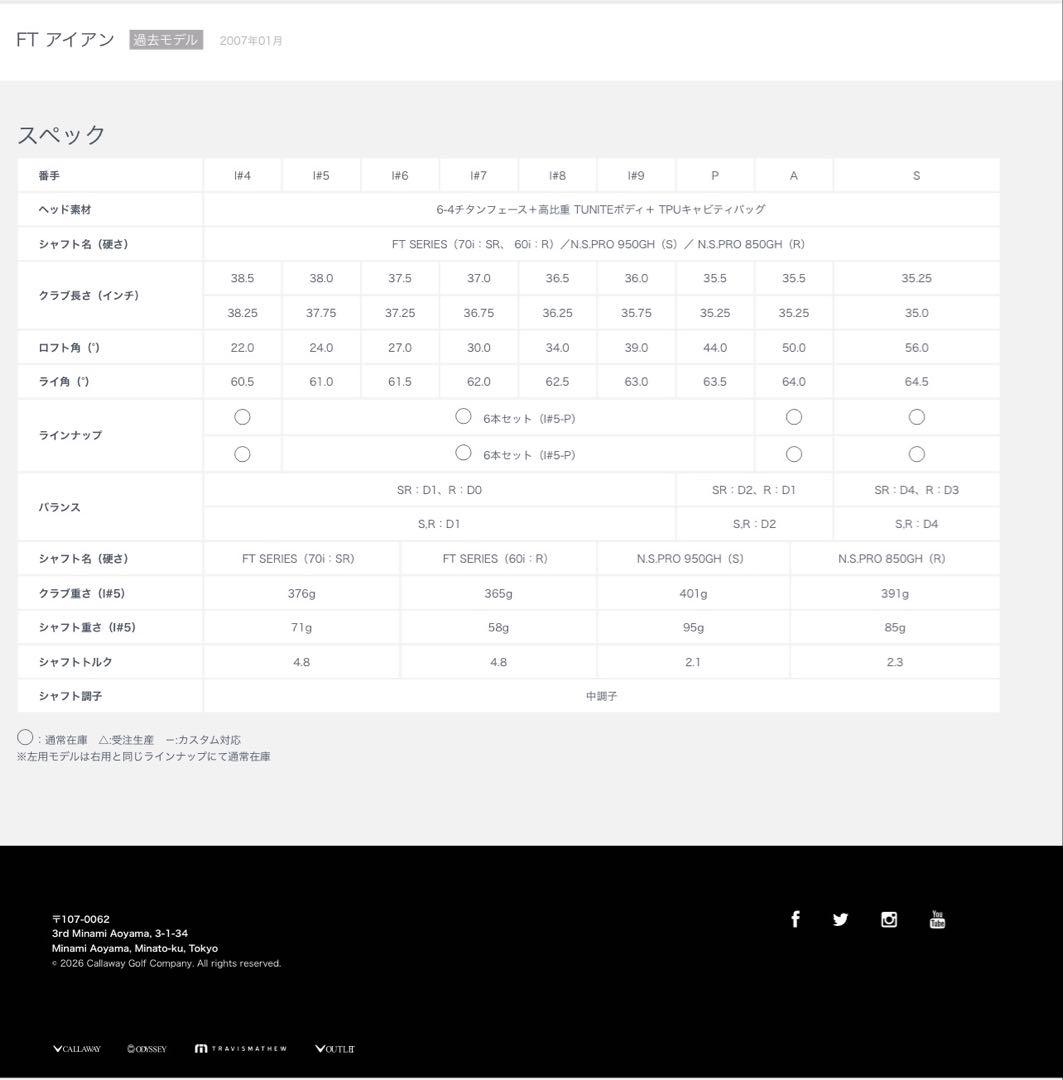Viewport: 1063px width, 1080px height.
Task: Click the TravisMathew logo in footer
Action: point(241,1049)
